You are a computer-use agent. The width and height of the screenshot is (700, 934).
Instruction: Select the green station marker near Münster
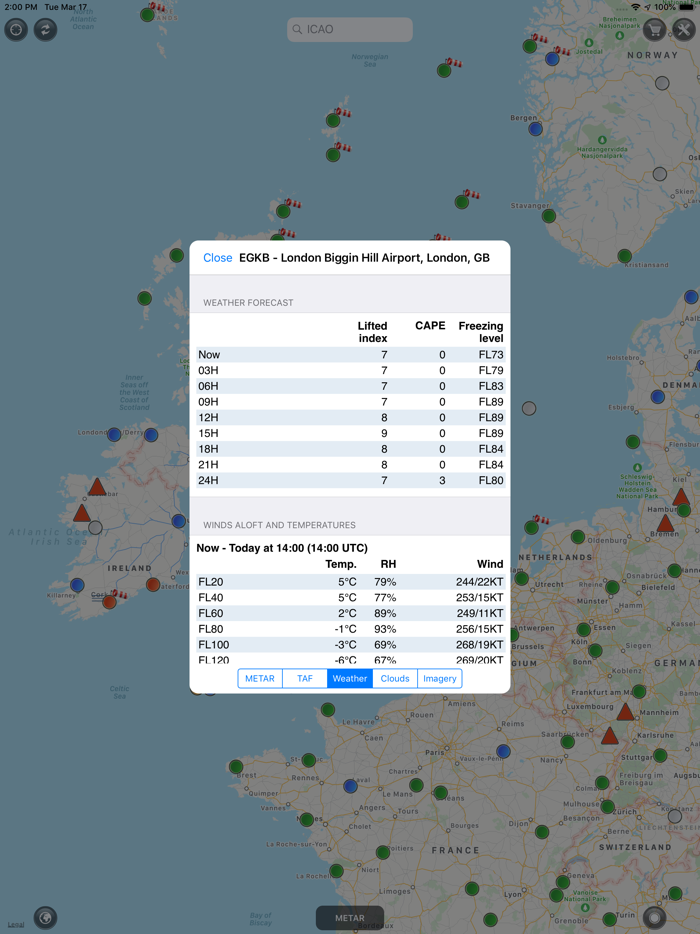coord(612,587)
